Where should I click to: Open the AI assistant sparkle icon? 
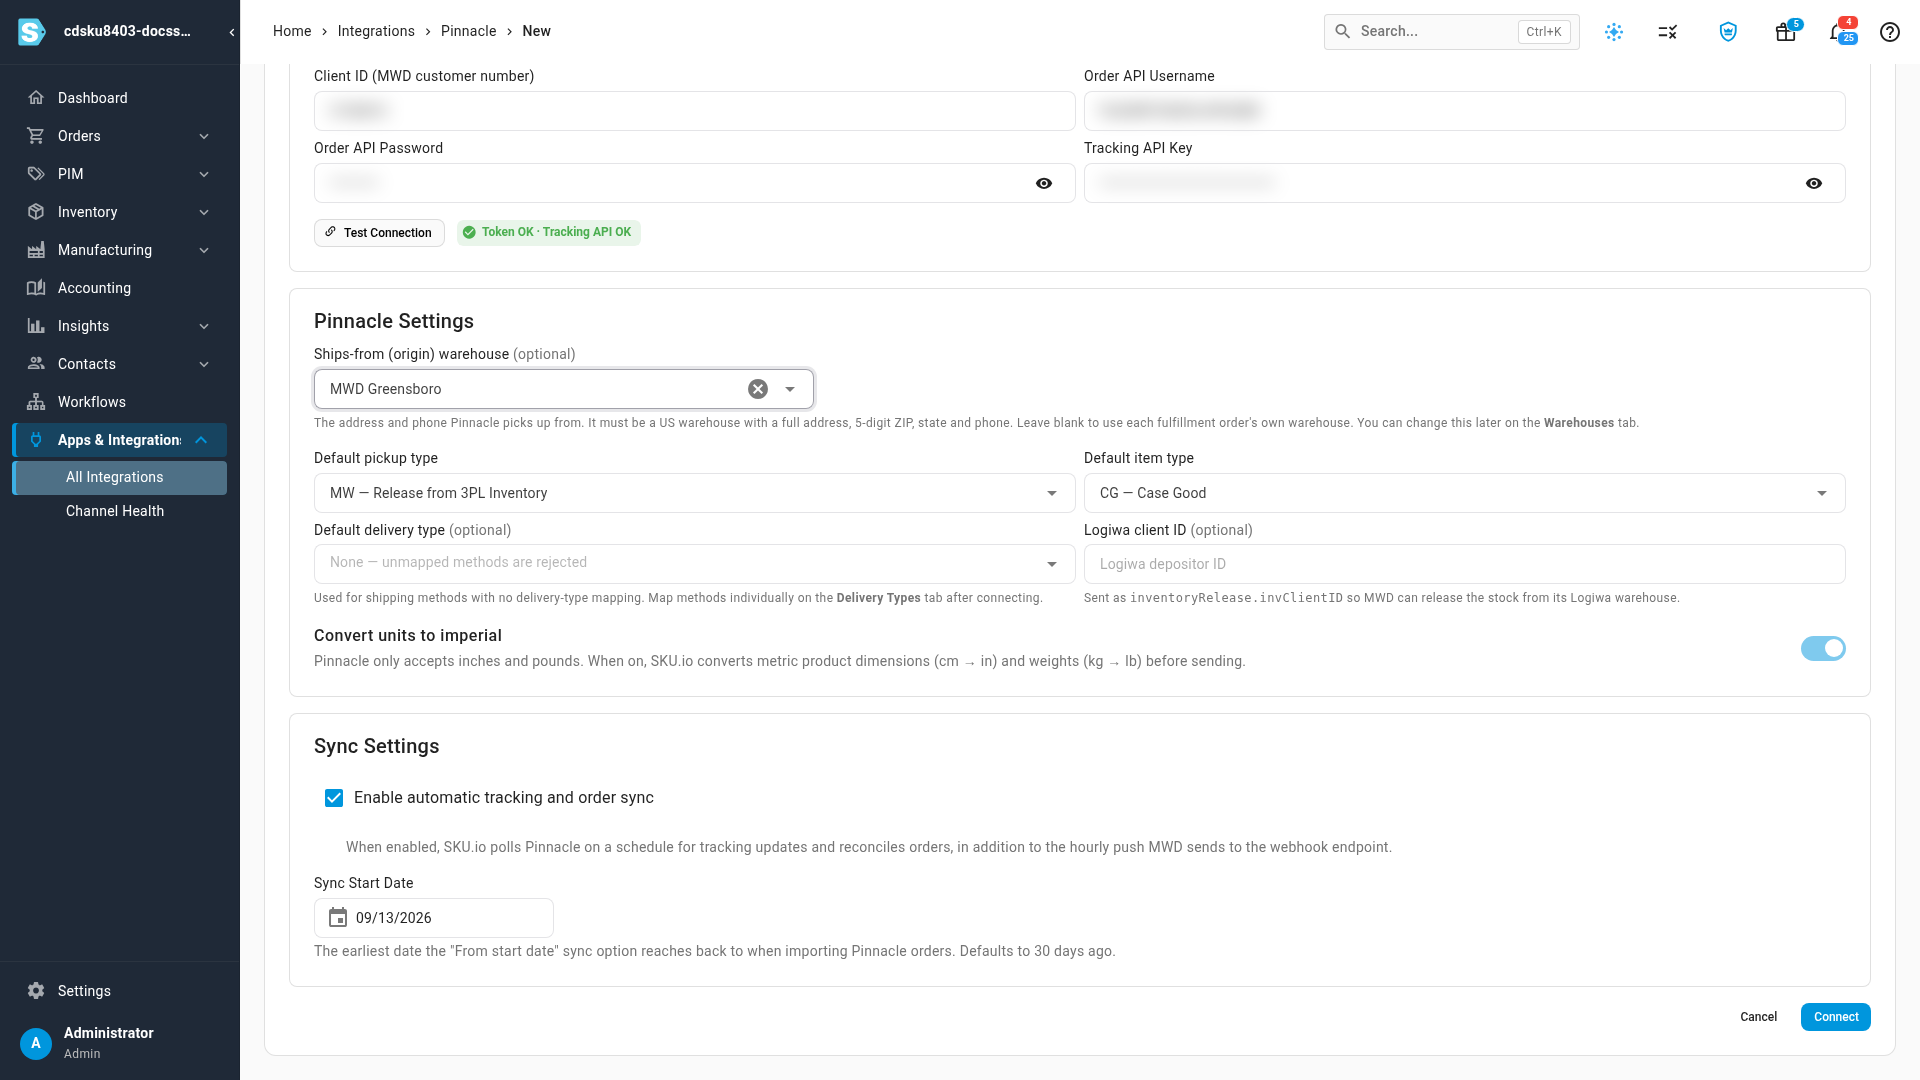(1614, 32)
